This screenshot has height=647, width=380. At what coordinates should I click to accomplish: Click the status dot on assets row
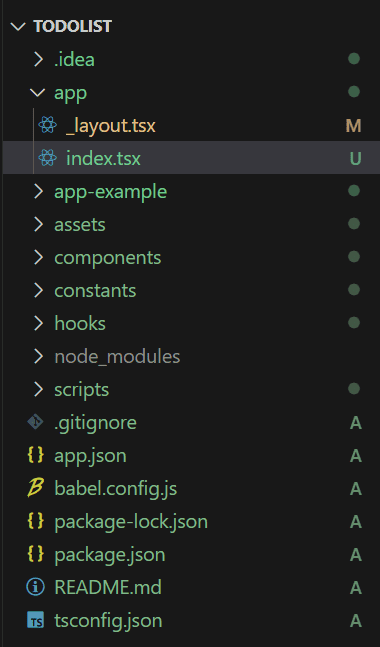click(354, 224)
